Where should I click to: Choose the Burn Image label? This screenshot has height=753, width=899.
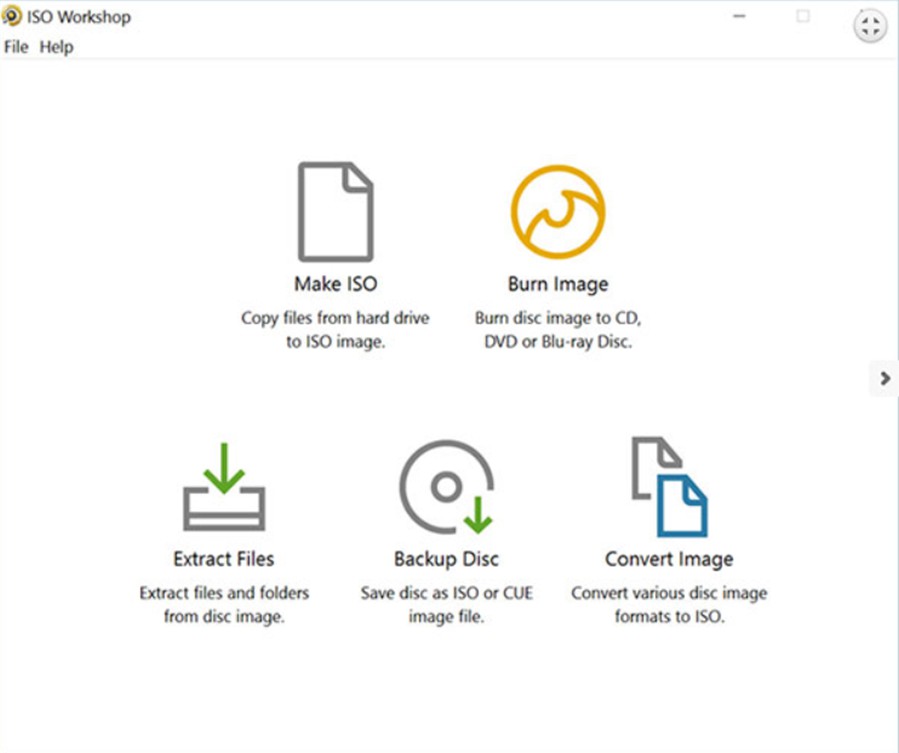point(558,284)
